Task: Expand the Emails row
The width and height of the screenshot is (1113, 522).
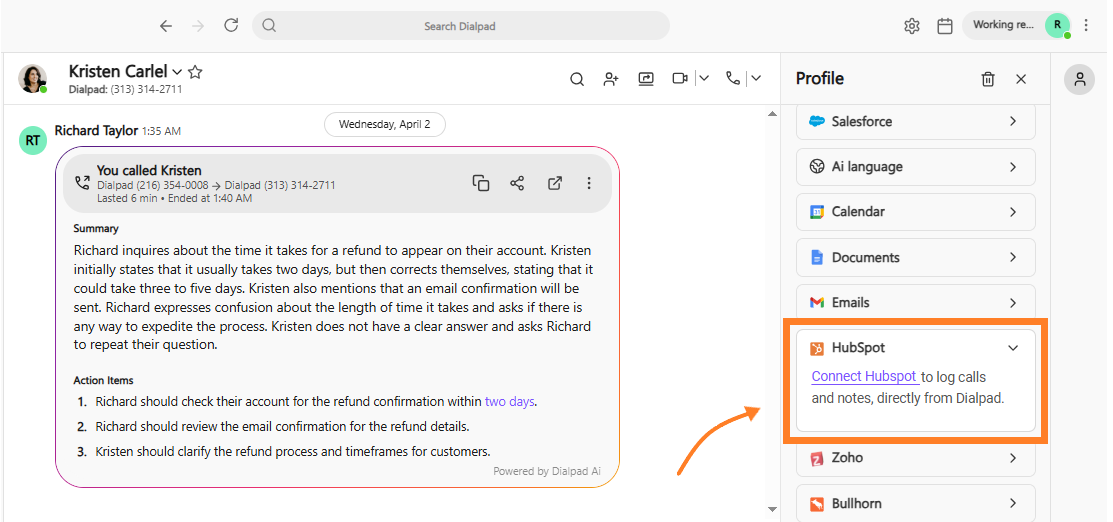Action: (x=916, y=303)
